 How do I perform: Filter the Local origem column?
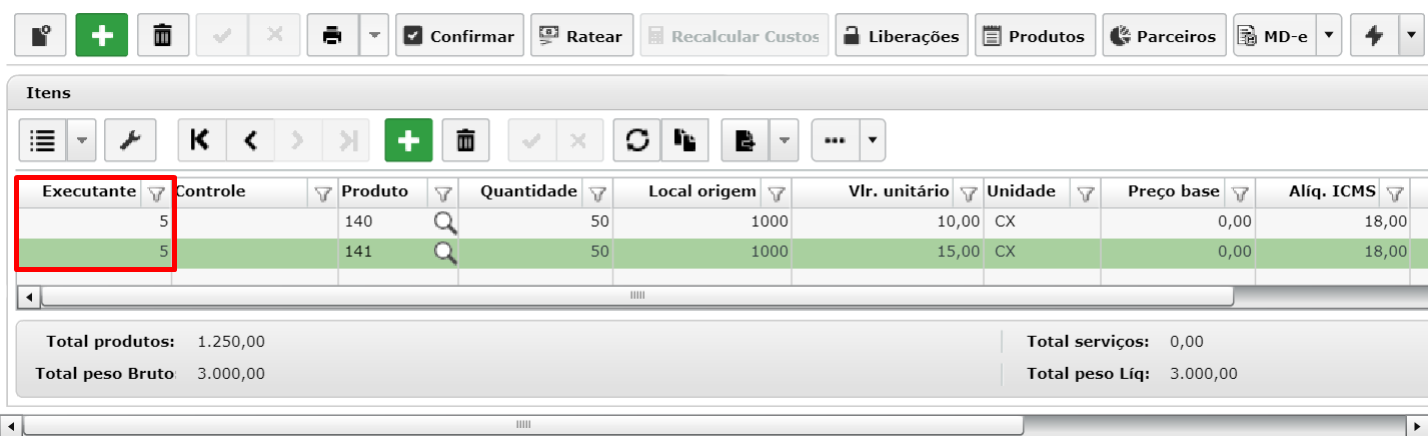(x=776, y=193)
